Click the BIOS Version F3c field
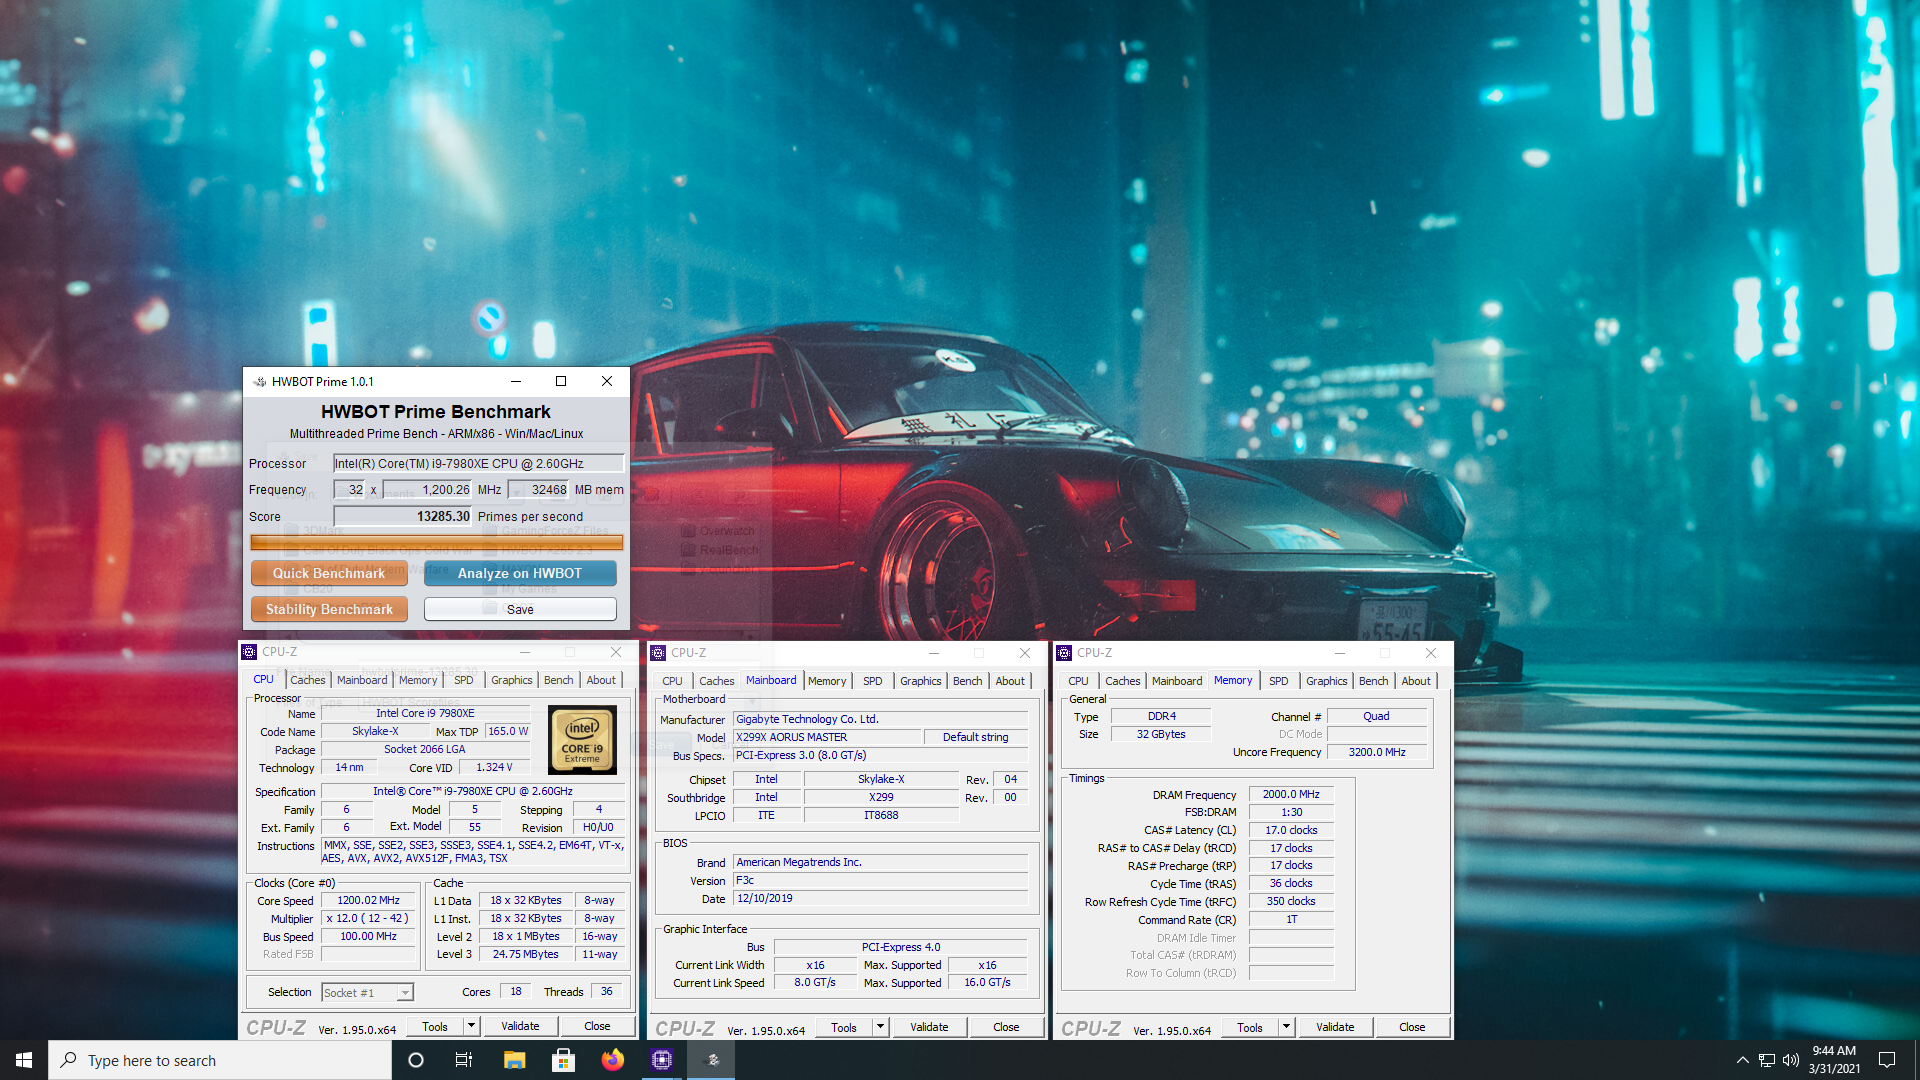 pos(881,880)
